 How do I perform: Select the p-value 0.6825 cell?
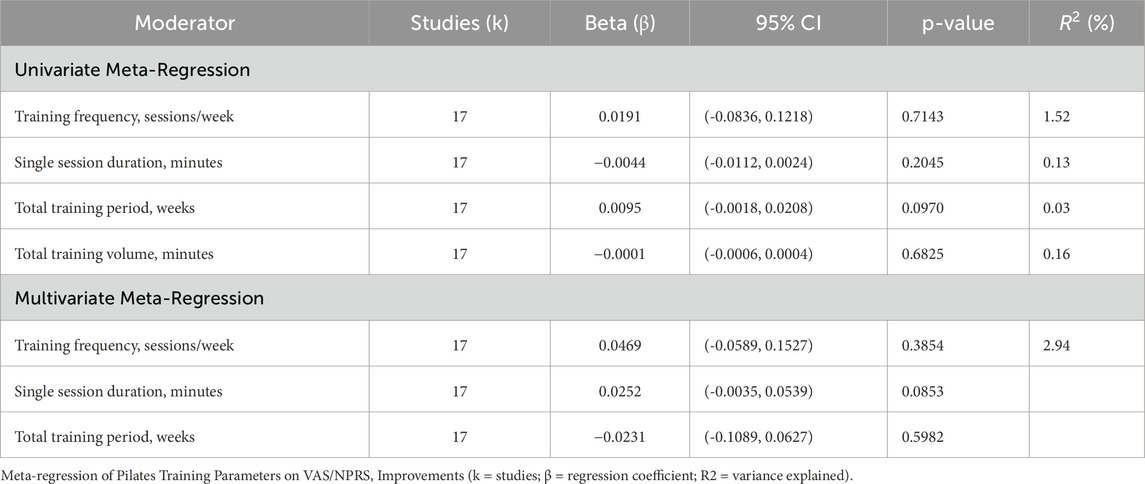[x=925, y=254]
